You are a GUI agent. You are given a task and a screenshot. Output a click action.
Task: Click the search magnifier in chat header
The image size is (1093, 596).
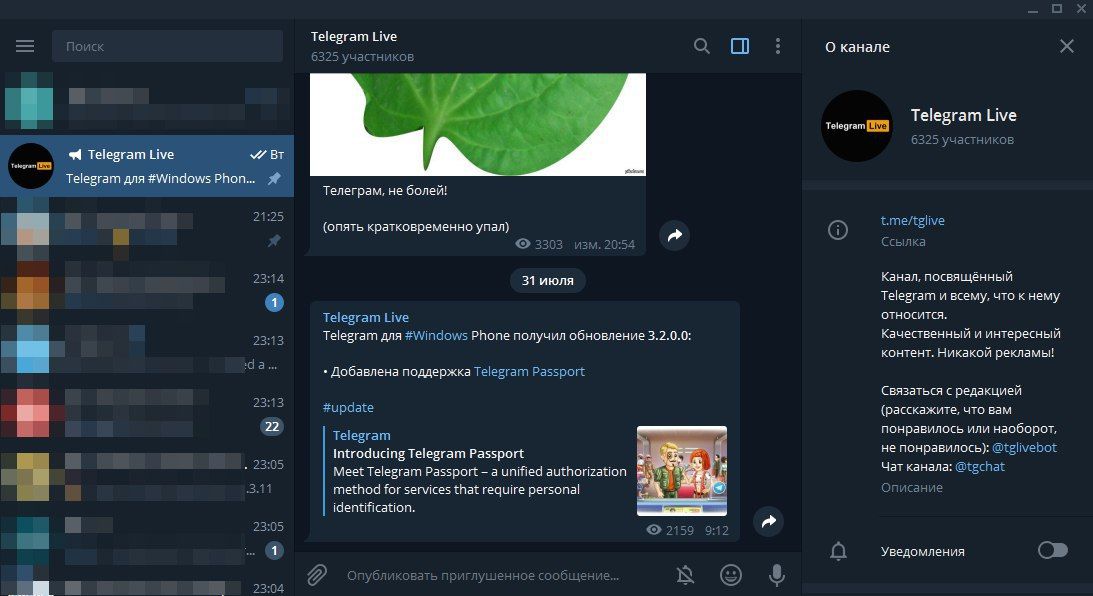(702, 46)
